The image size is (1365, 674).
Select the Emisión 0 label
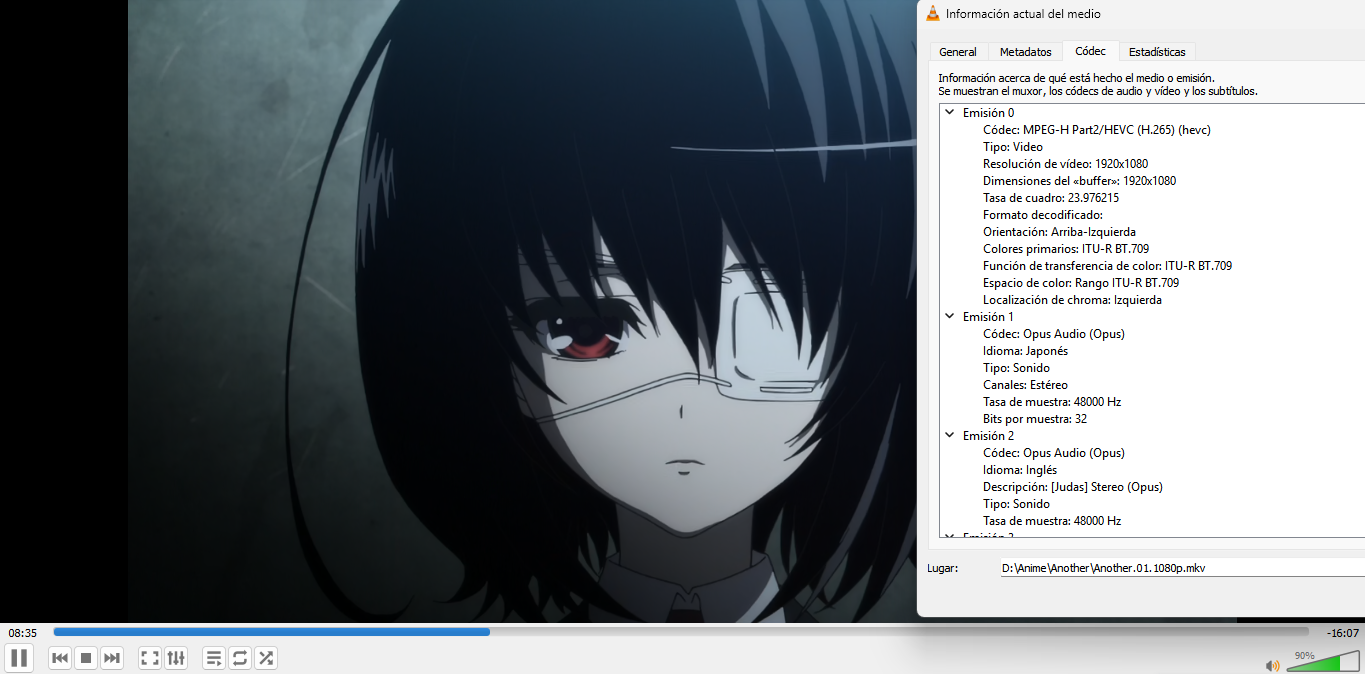click(x=988, y=113)
